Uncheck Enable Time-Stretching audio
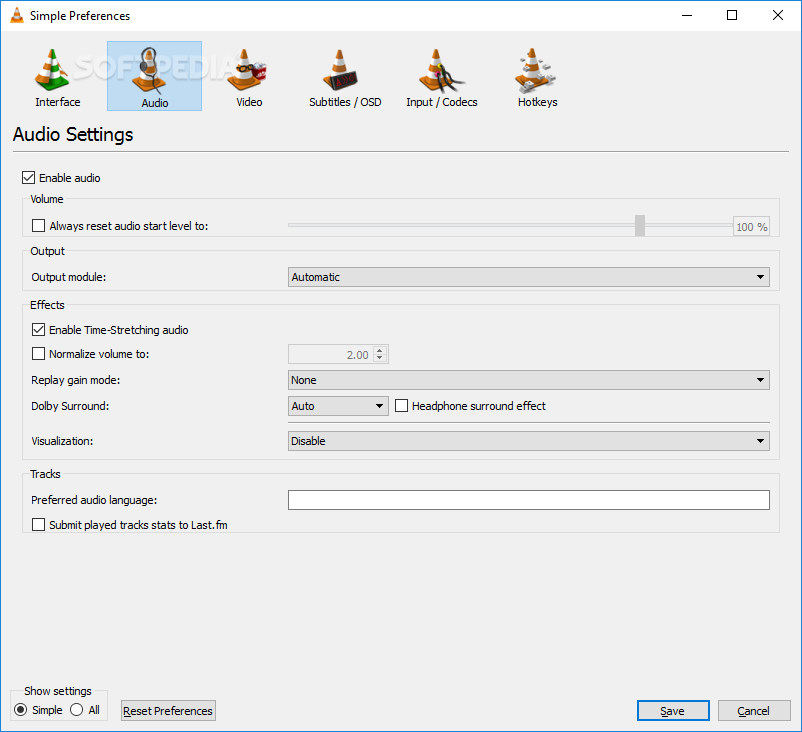This screenshot has width=802, height=732. point(38,329)
